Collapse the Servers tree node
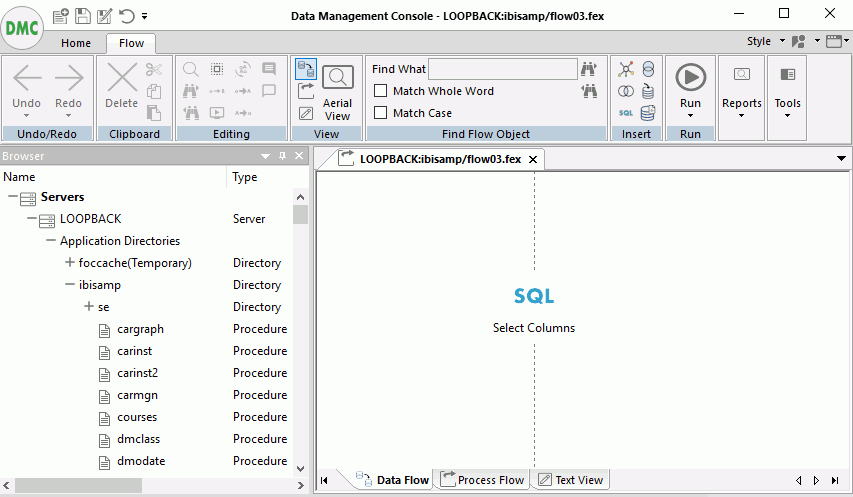This screenshot has height=497, width=853. (13, 197)
